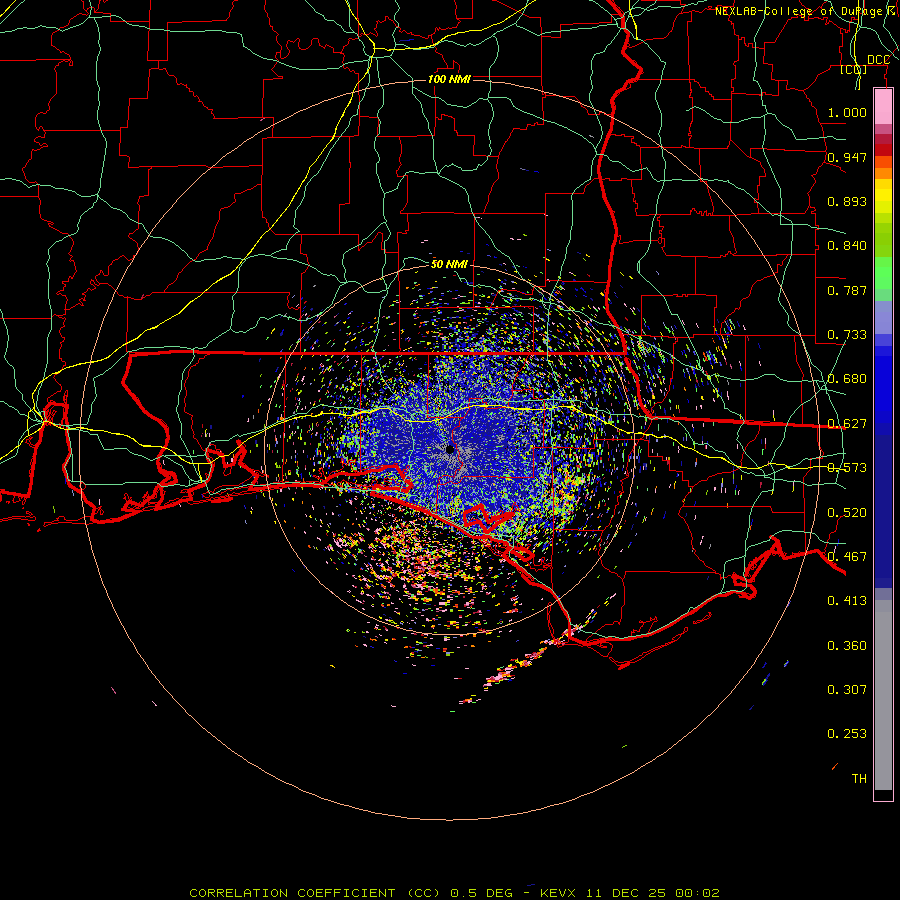
Task: Select the 0.467 colorbar value
Action: (x=847, y=557)
